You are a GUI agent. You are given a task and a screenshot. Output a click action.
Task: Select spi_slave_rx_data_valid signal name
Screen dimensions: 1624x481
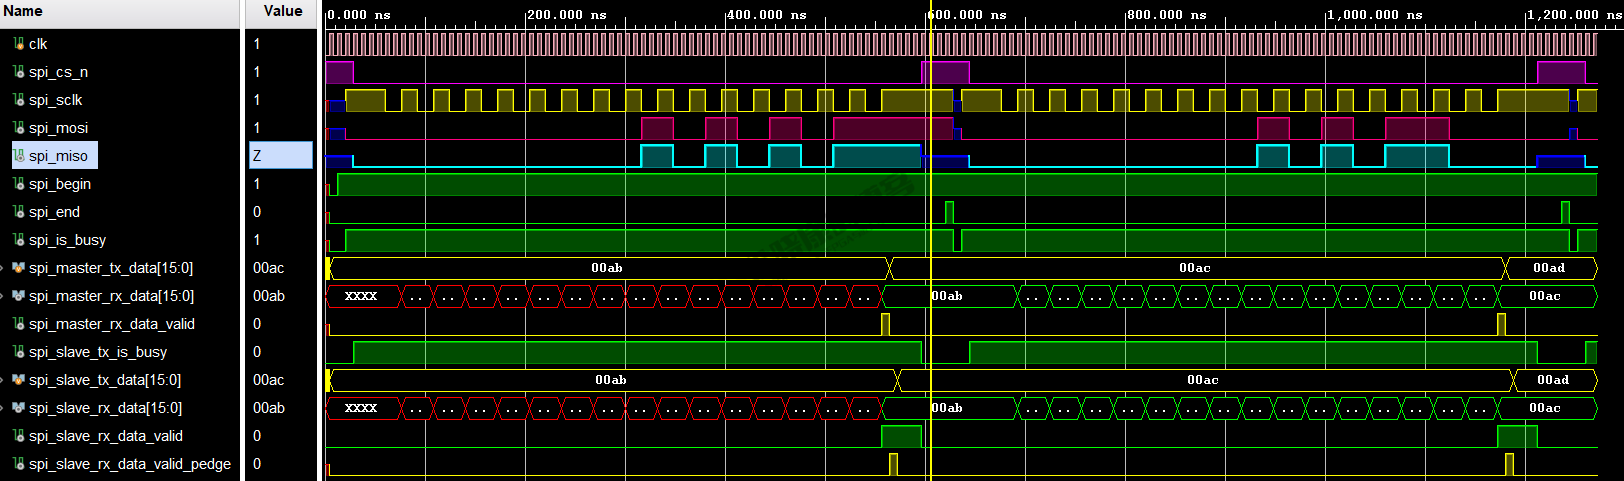[x=106, y=436]
